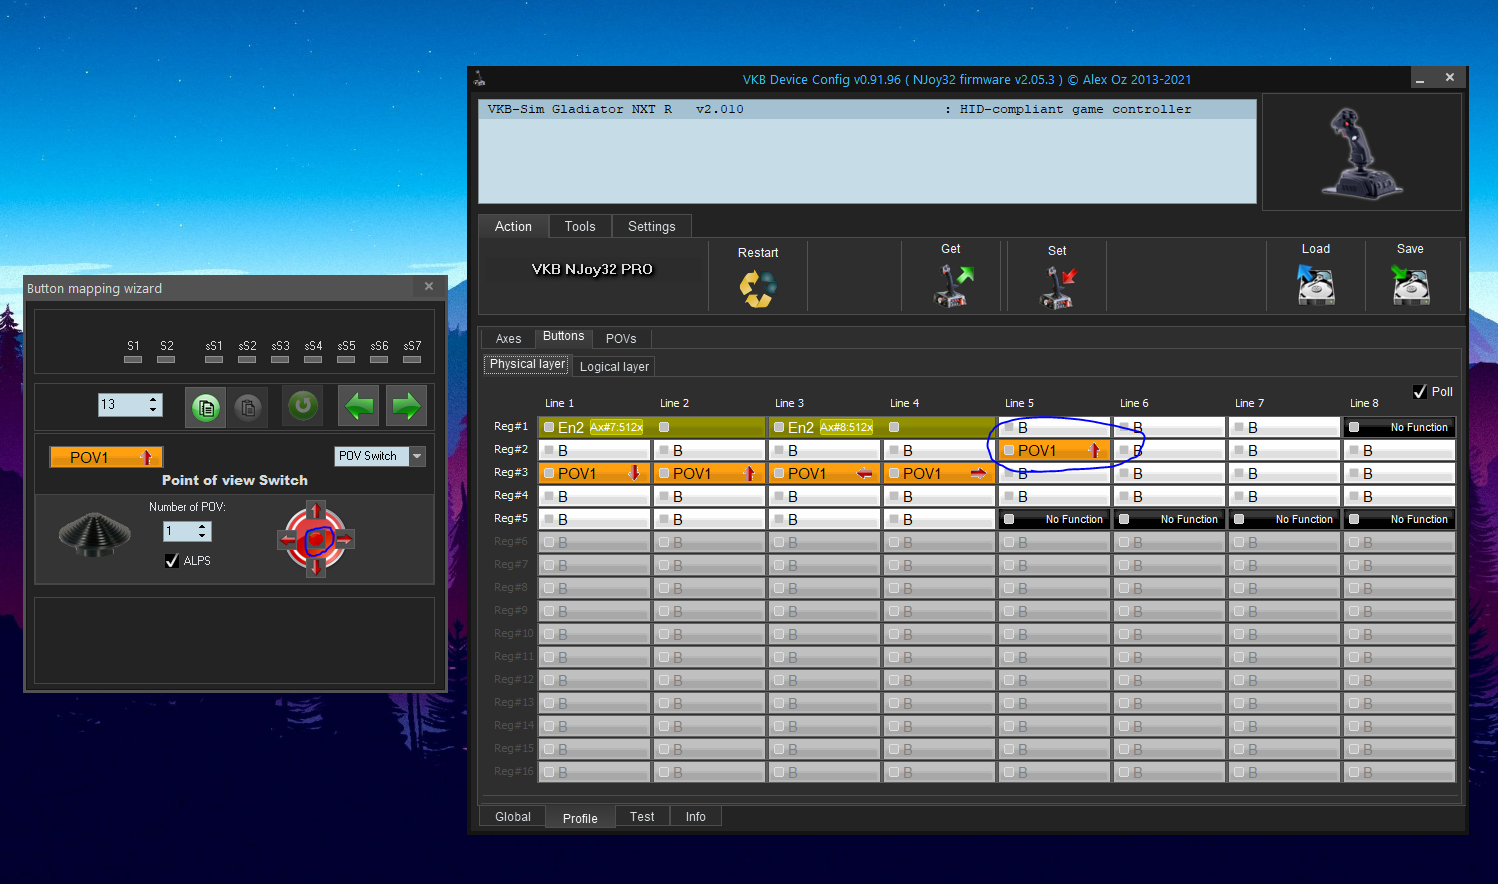Viewport: 1498px width, 884px height.
Task: Click orange POV1 up button in wizard
Action: point(106,457)
